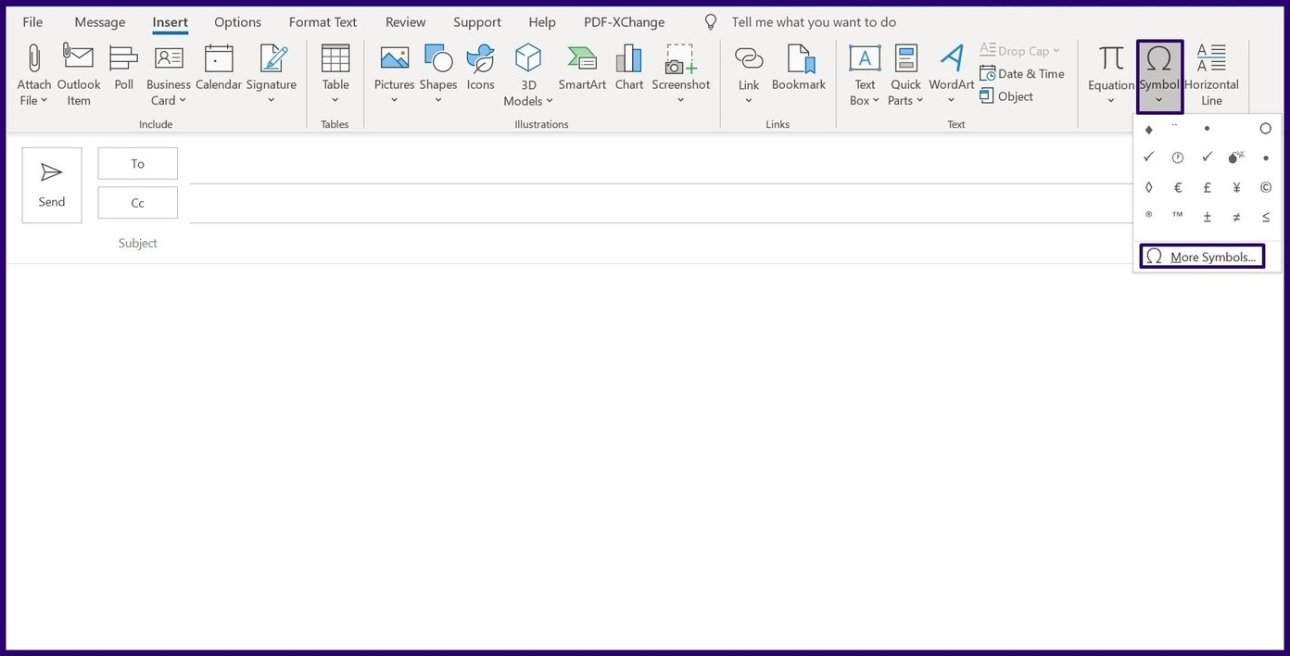Open the Review tab
The image size is (1290, 656).
click(405, 22)
